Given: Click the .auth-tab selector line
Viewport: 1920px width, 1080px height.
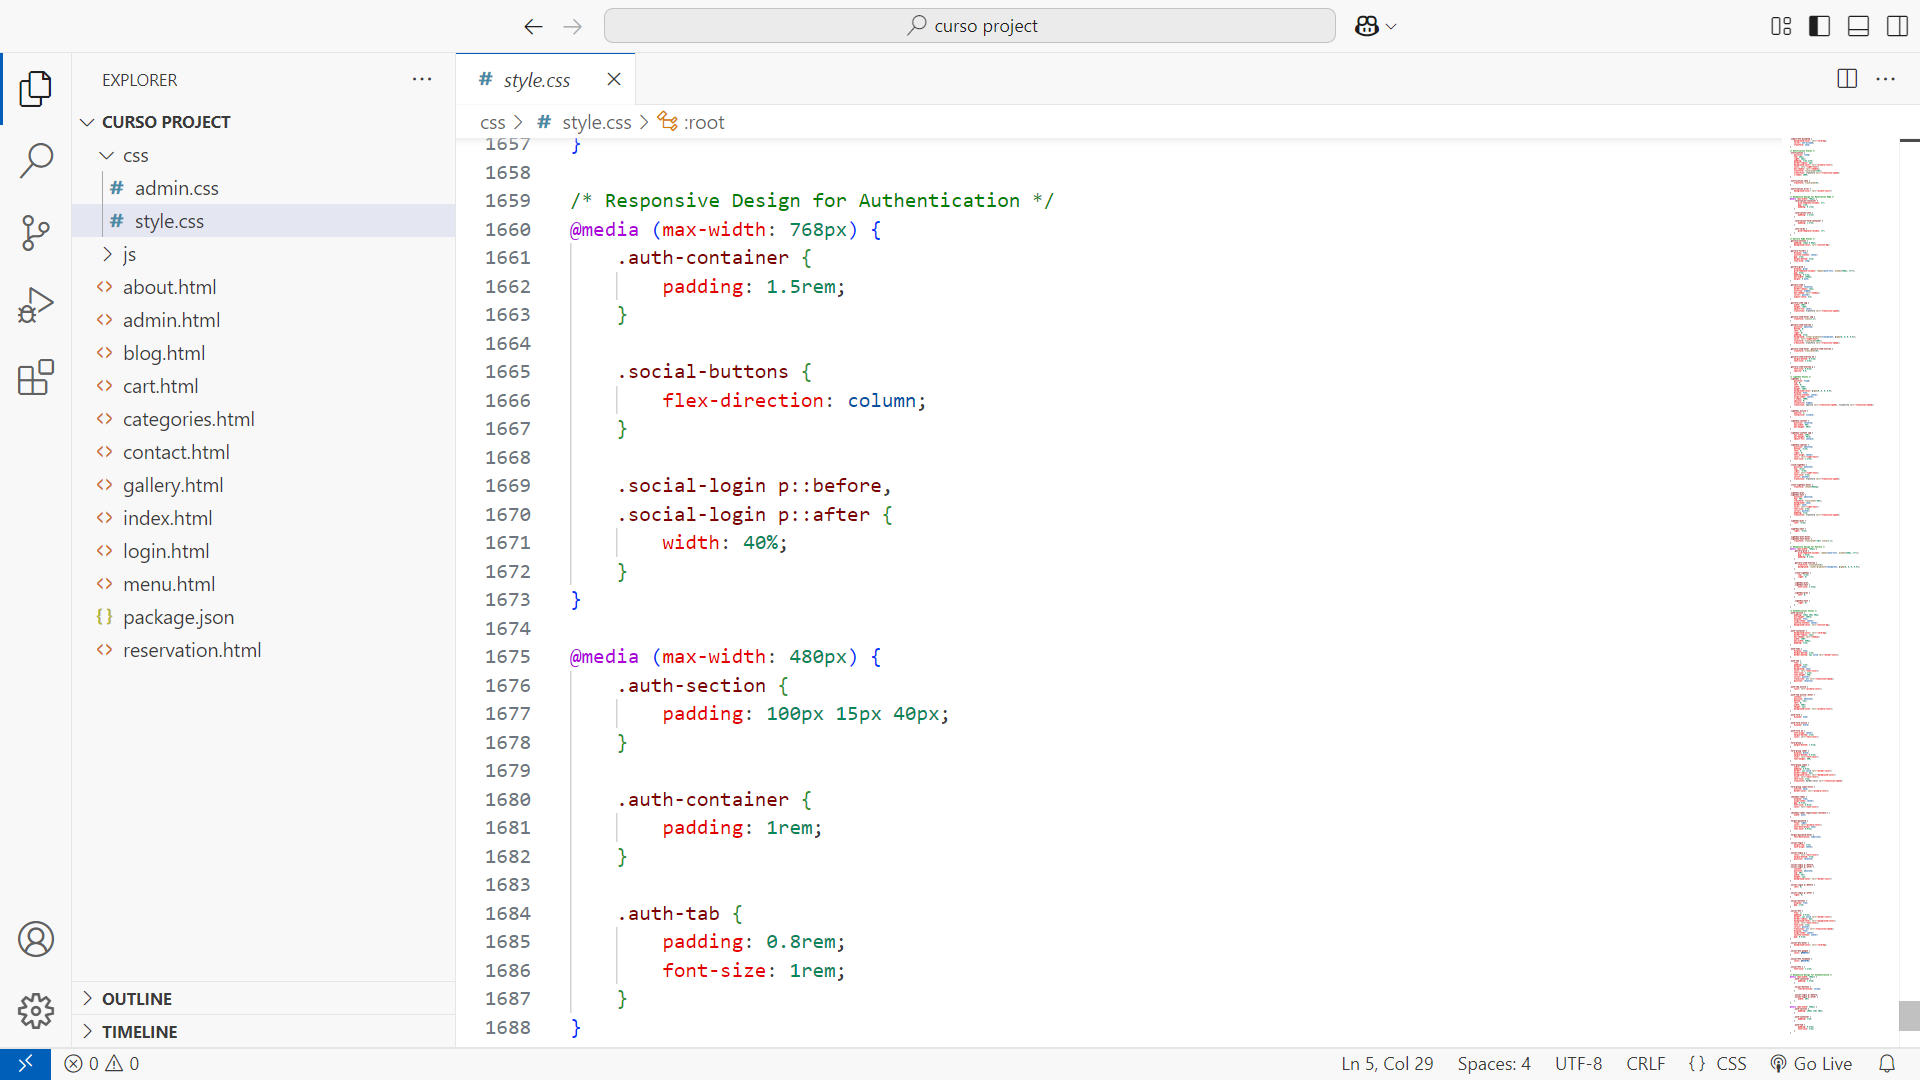Looking at the screenshot, I should pos(680,914).
